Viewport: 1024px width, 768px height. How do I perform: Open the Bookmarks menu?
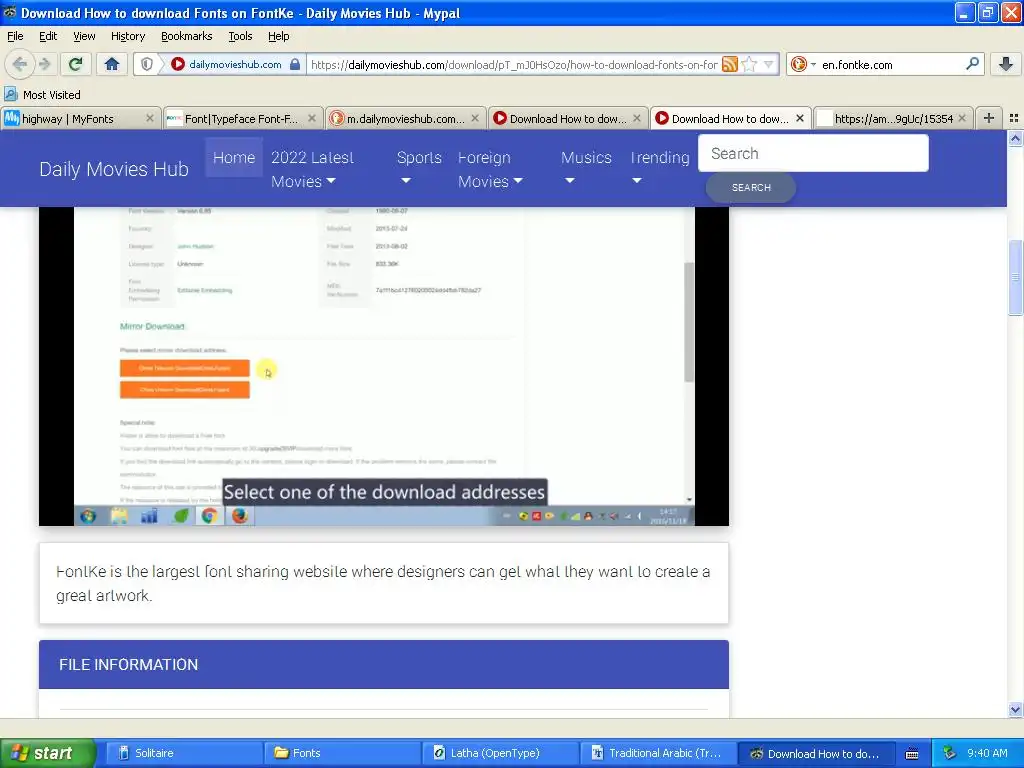(186, 36)
